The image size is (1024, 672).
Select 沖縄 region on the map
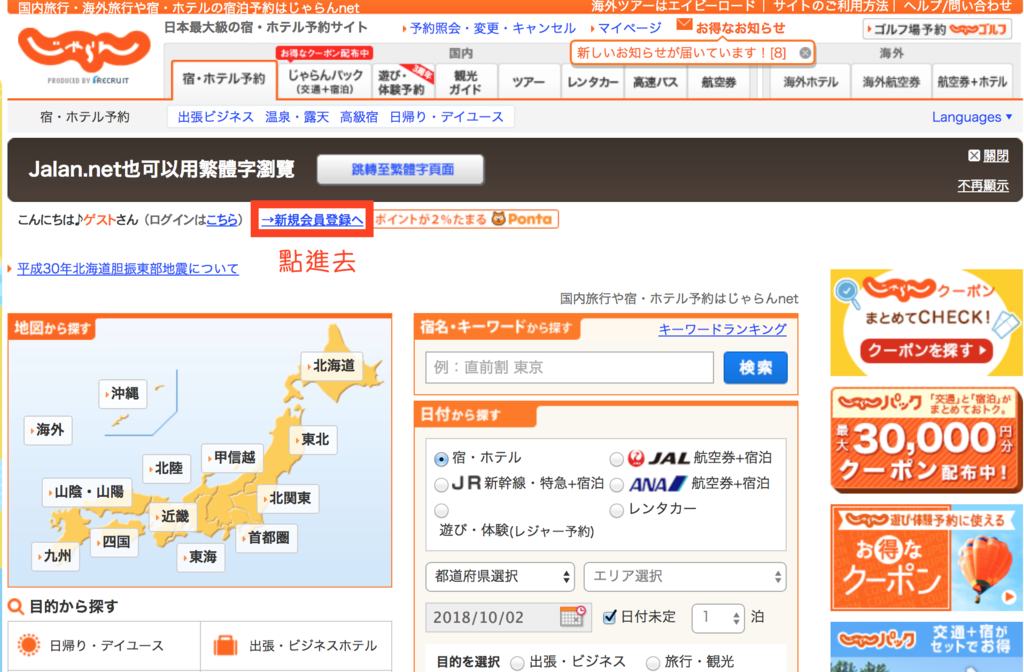[123, 393]
